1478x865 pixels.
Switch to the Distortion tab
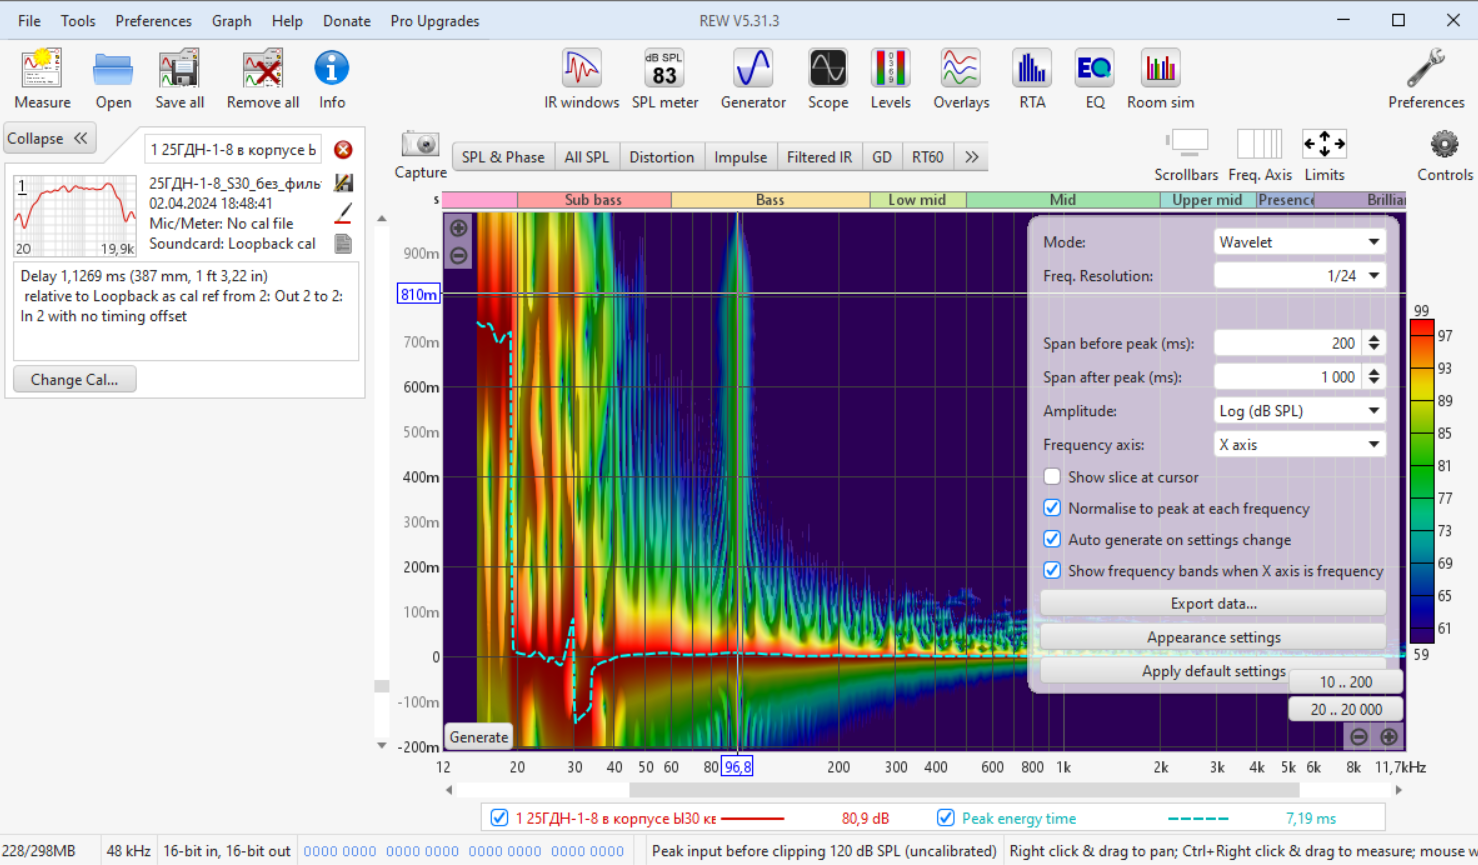pos(661,157)
